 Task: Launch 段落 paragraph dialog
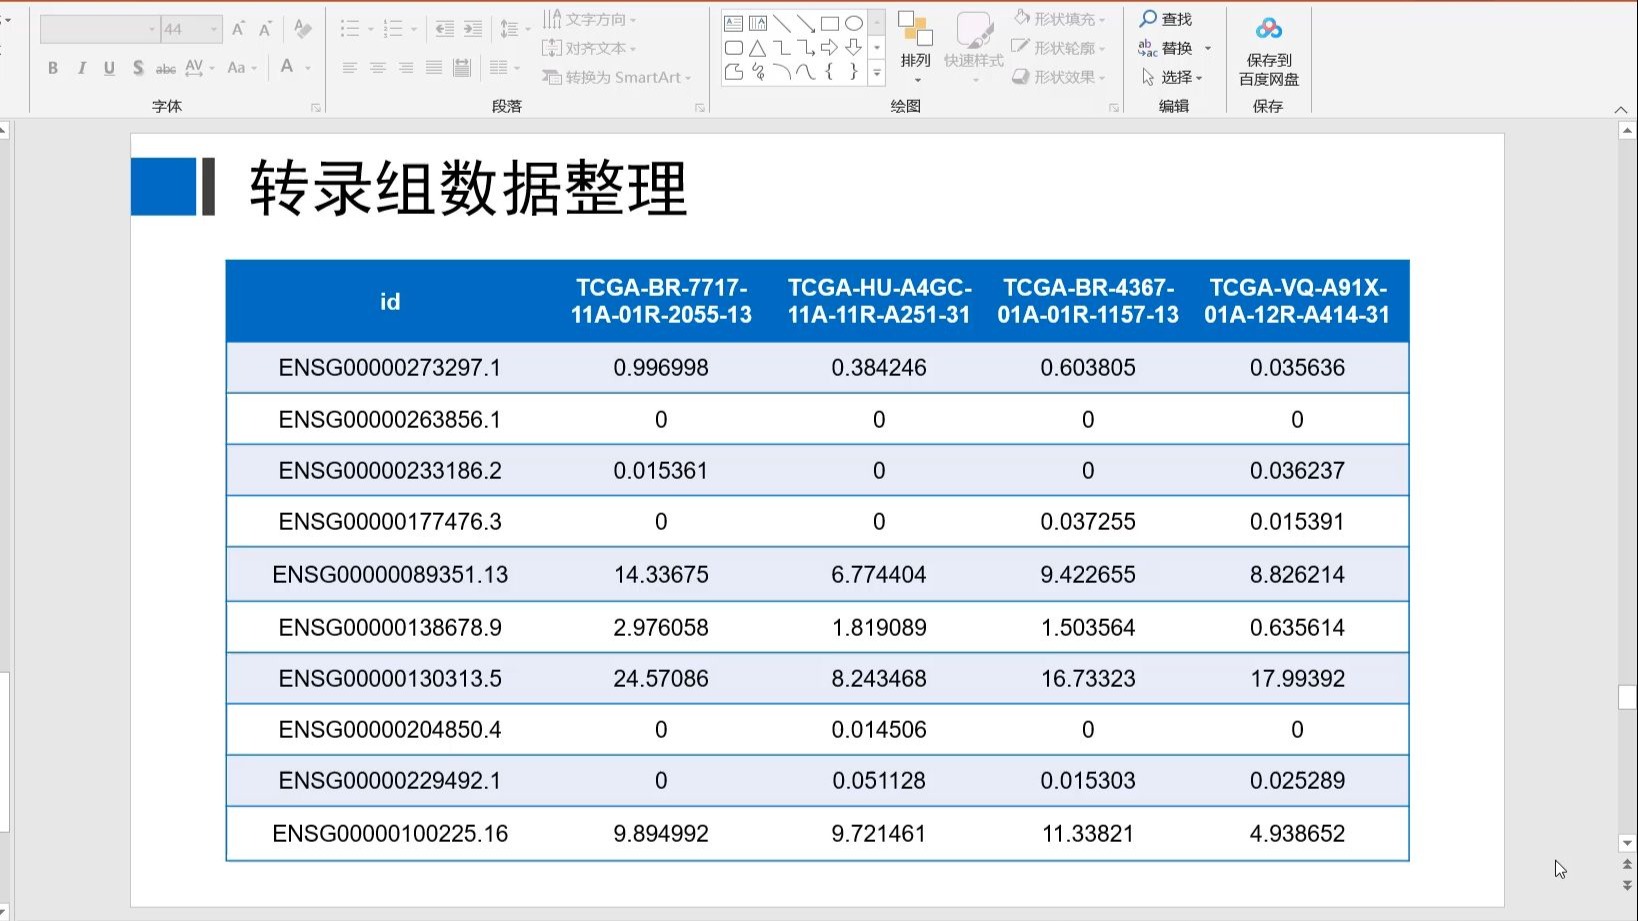point(699,107)
